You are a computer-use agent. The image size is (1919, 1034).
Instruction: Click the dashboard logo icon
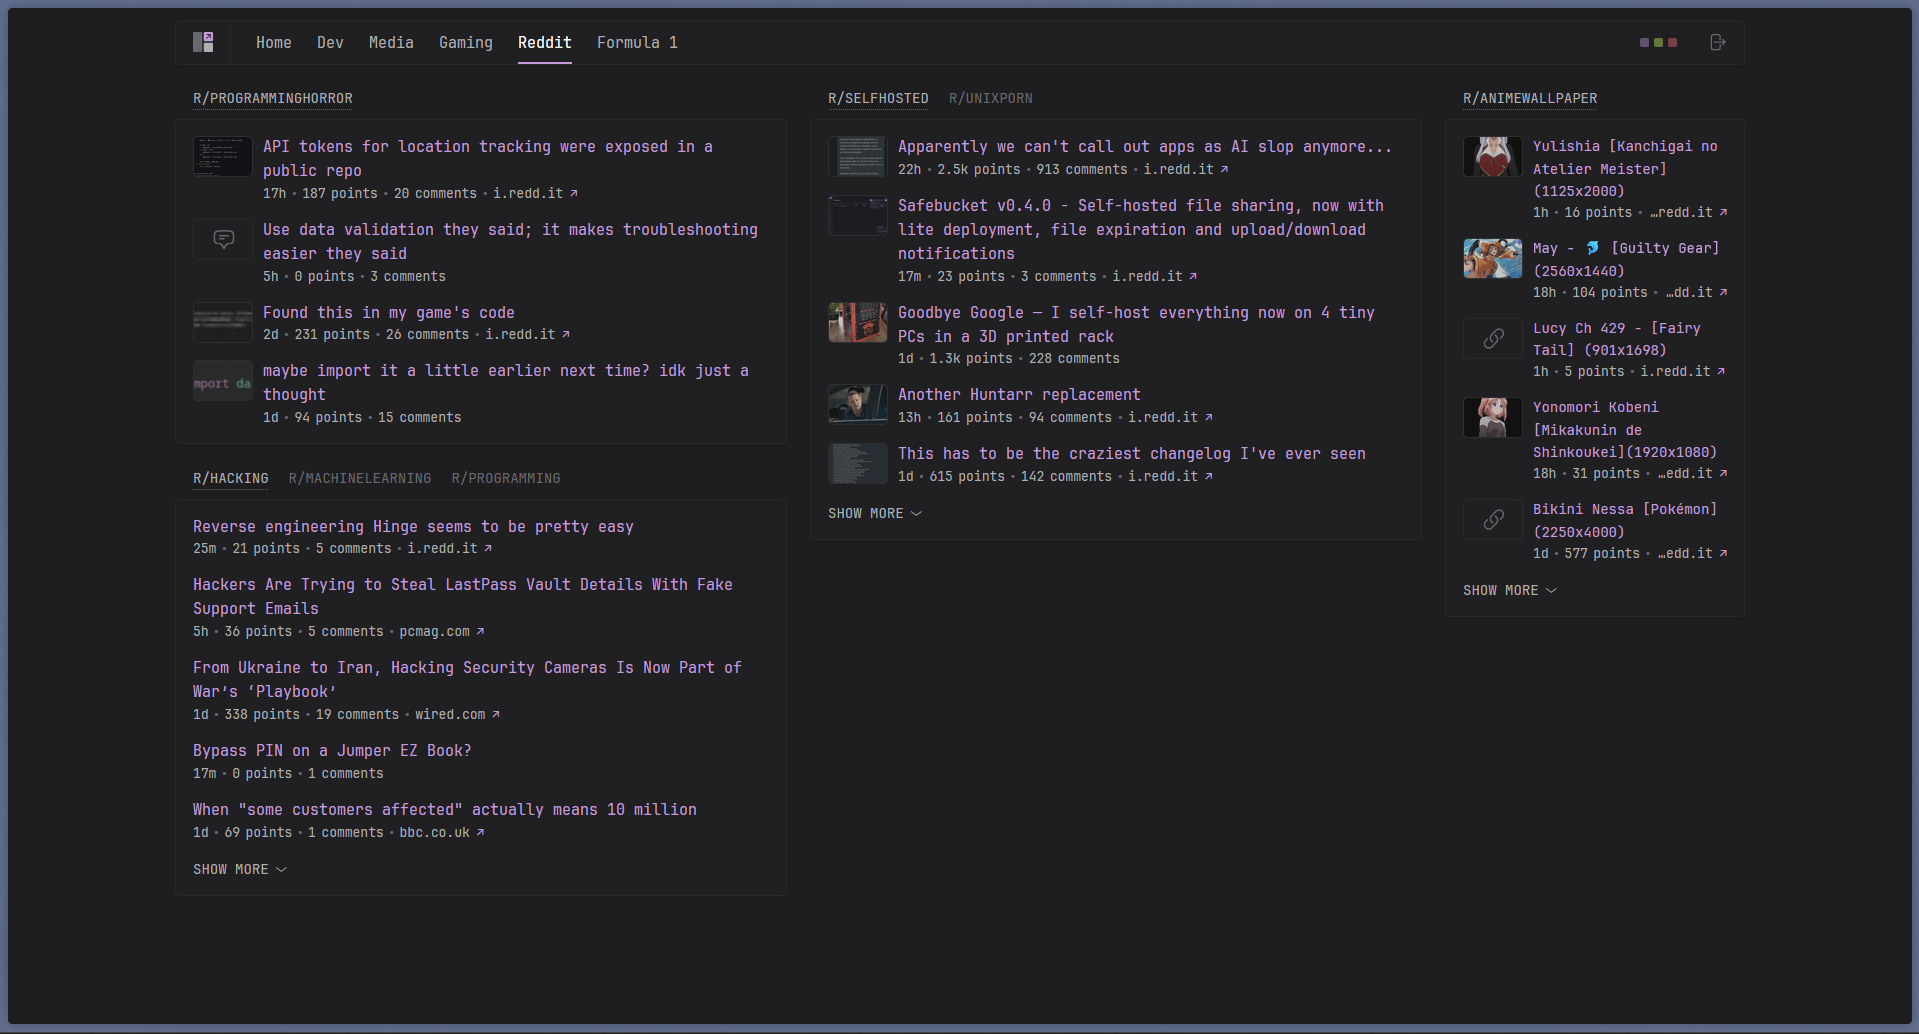point(203,42)
